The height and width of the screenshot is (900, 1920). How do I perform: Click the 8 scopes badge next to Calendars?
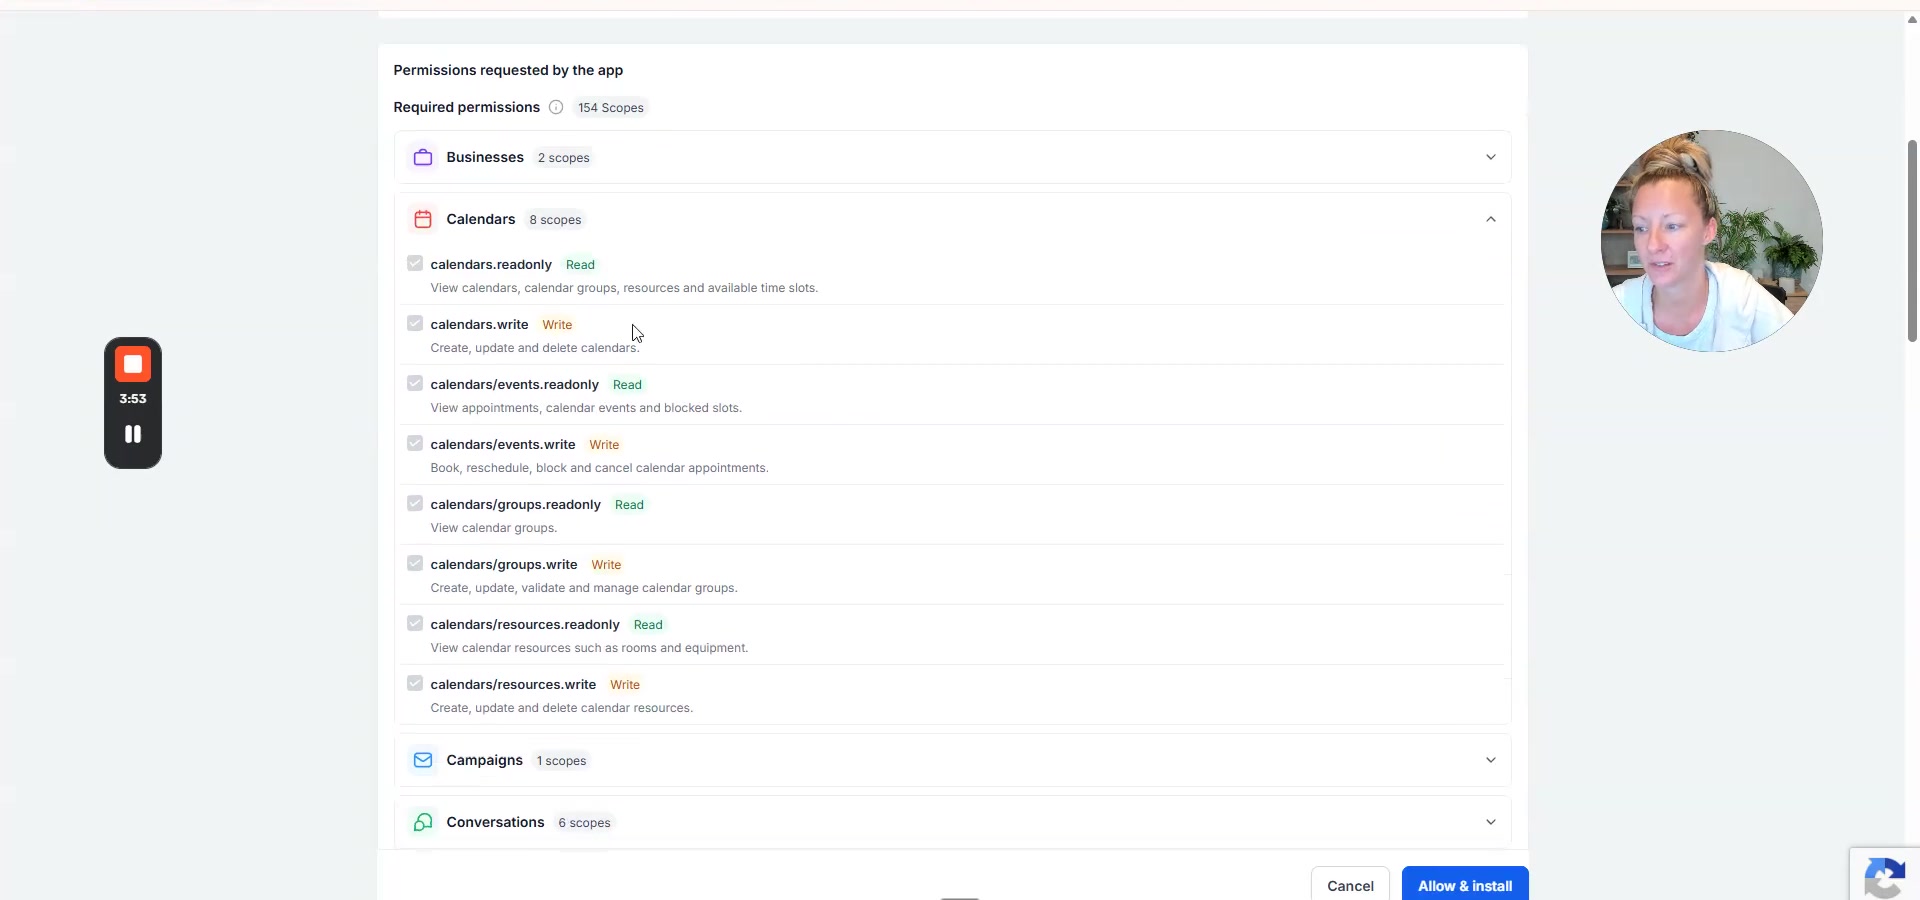[x=555, y=220]
